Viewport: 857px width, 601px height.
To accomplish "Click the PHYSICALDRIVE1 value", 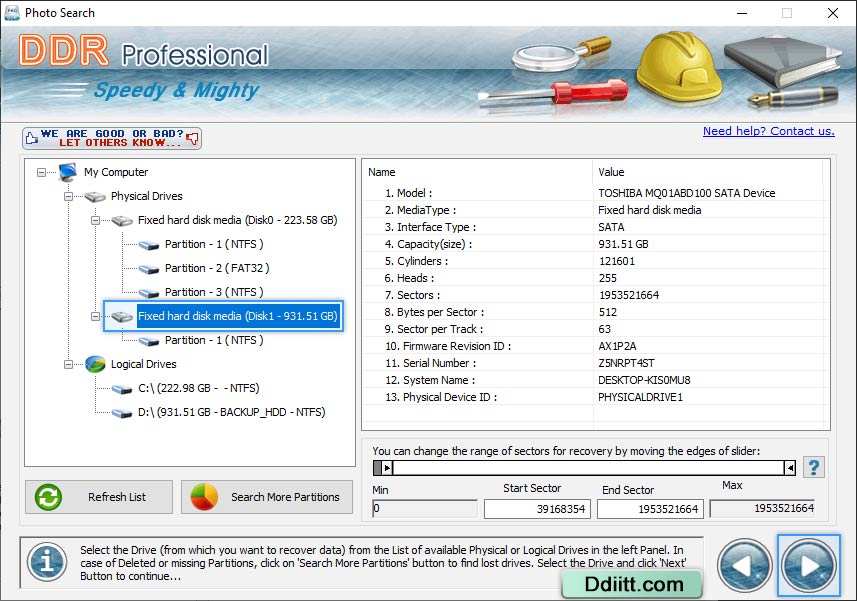I will (x=641, y=397).
